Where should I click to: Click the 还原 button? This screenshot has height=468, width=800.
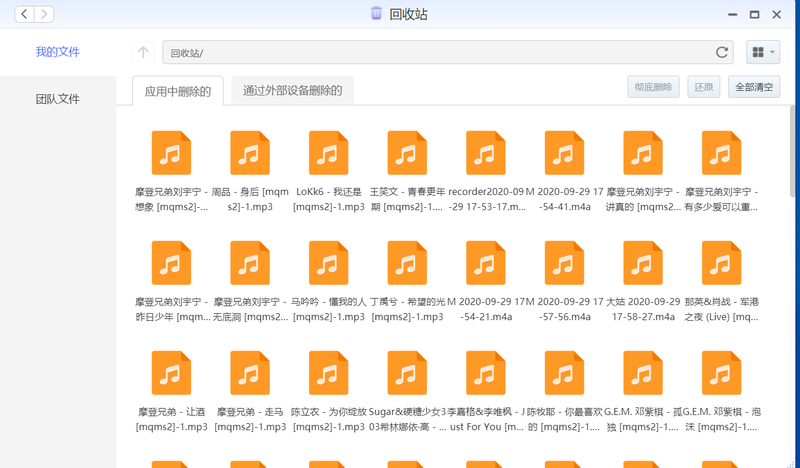pyautogui.click(x=704, y=87)
